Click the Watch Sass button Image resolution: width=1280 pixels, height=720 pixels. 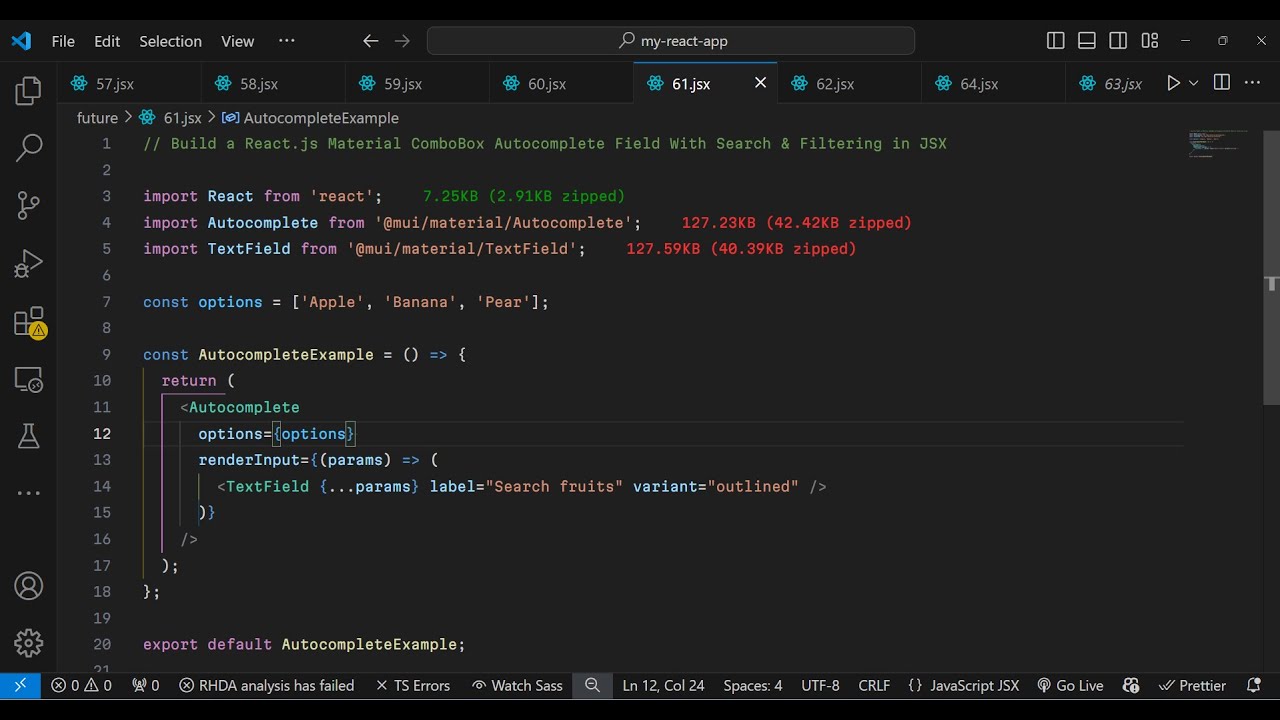pyautogui.click(x=517, y=686)
